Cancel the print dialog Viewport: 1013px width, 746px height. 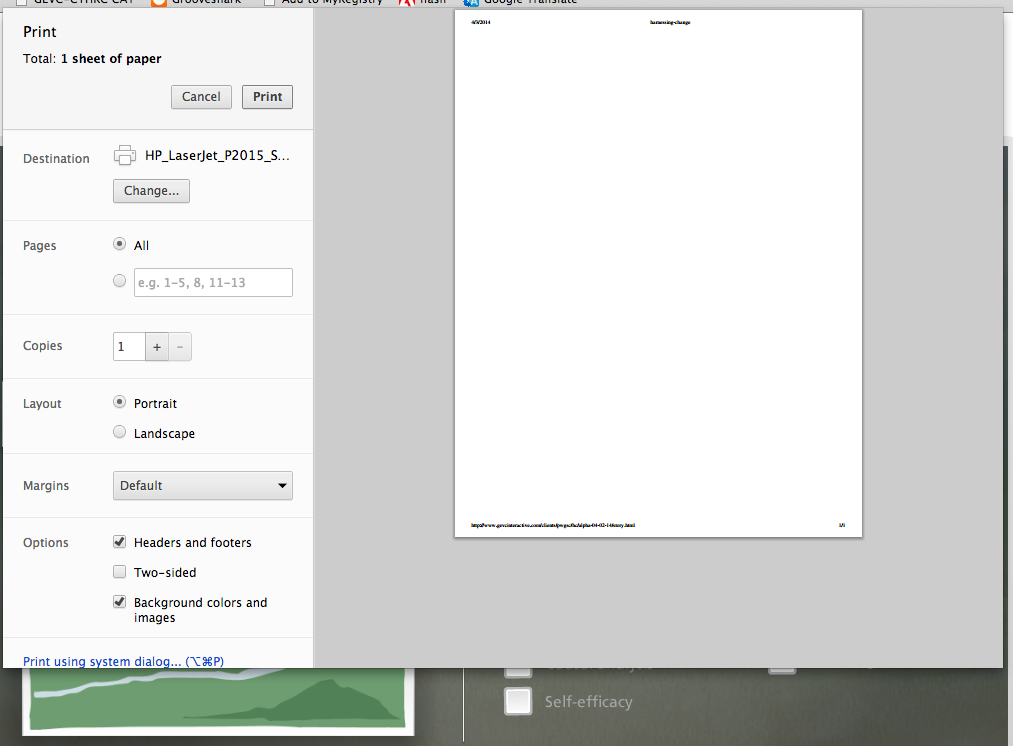201,97
